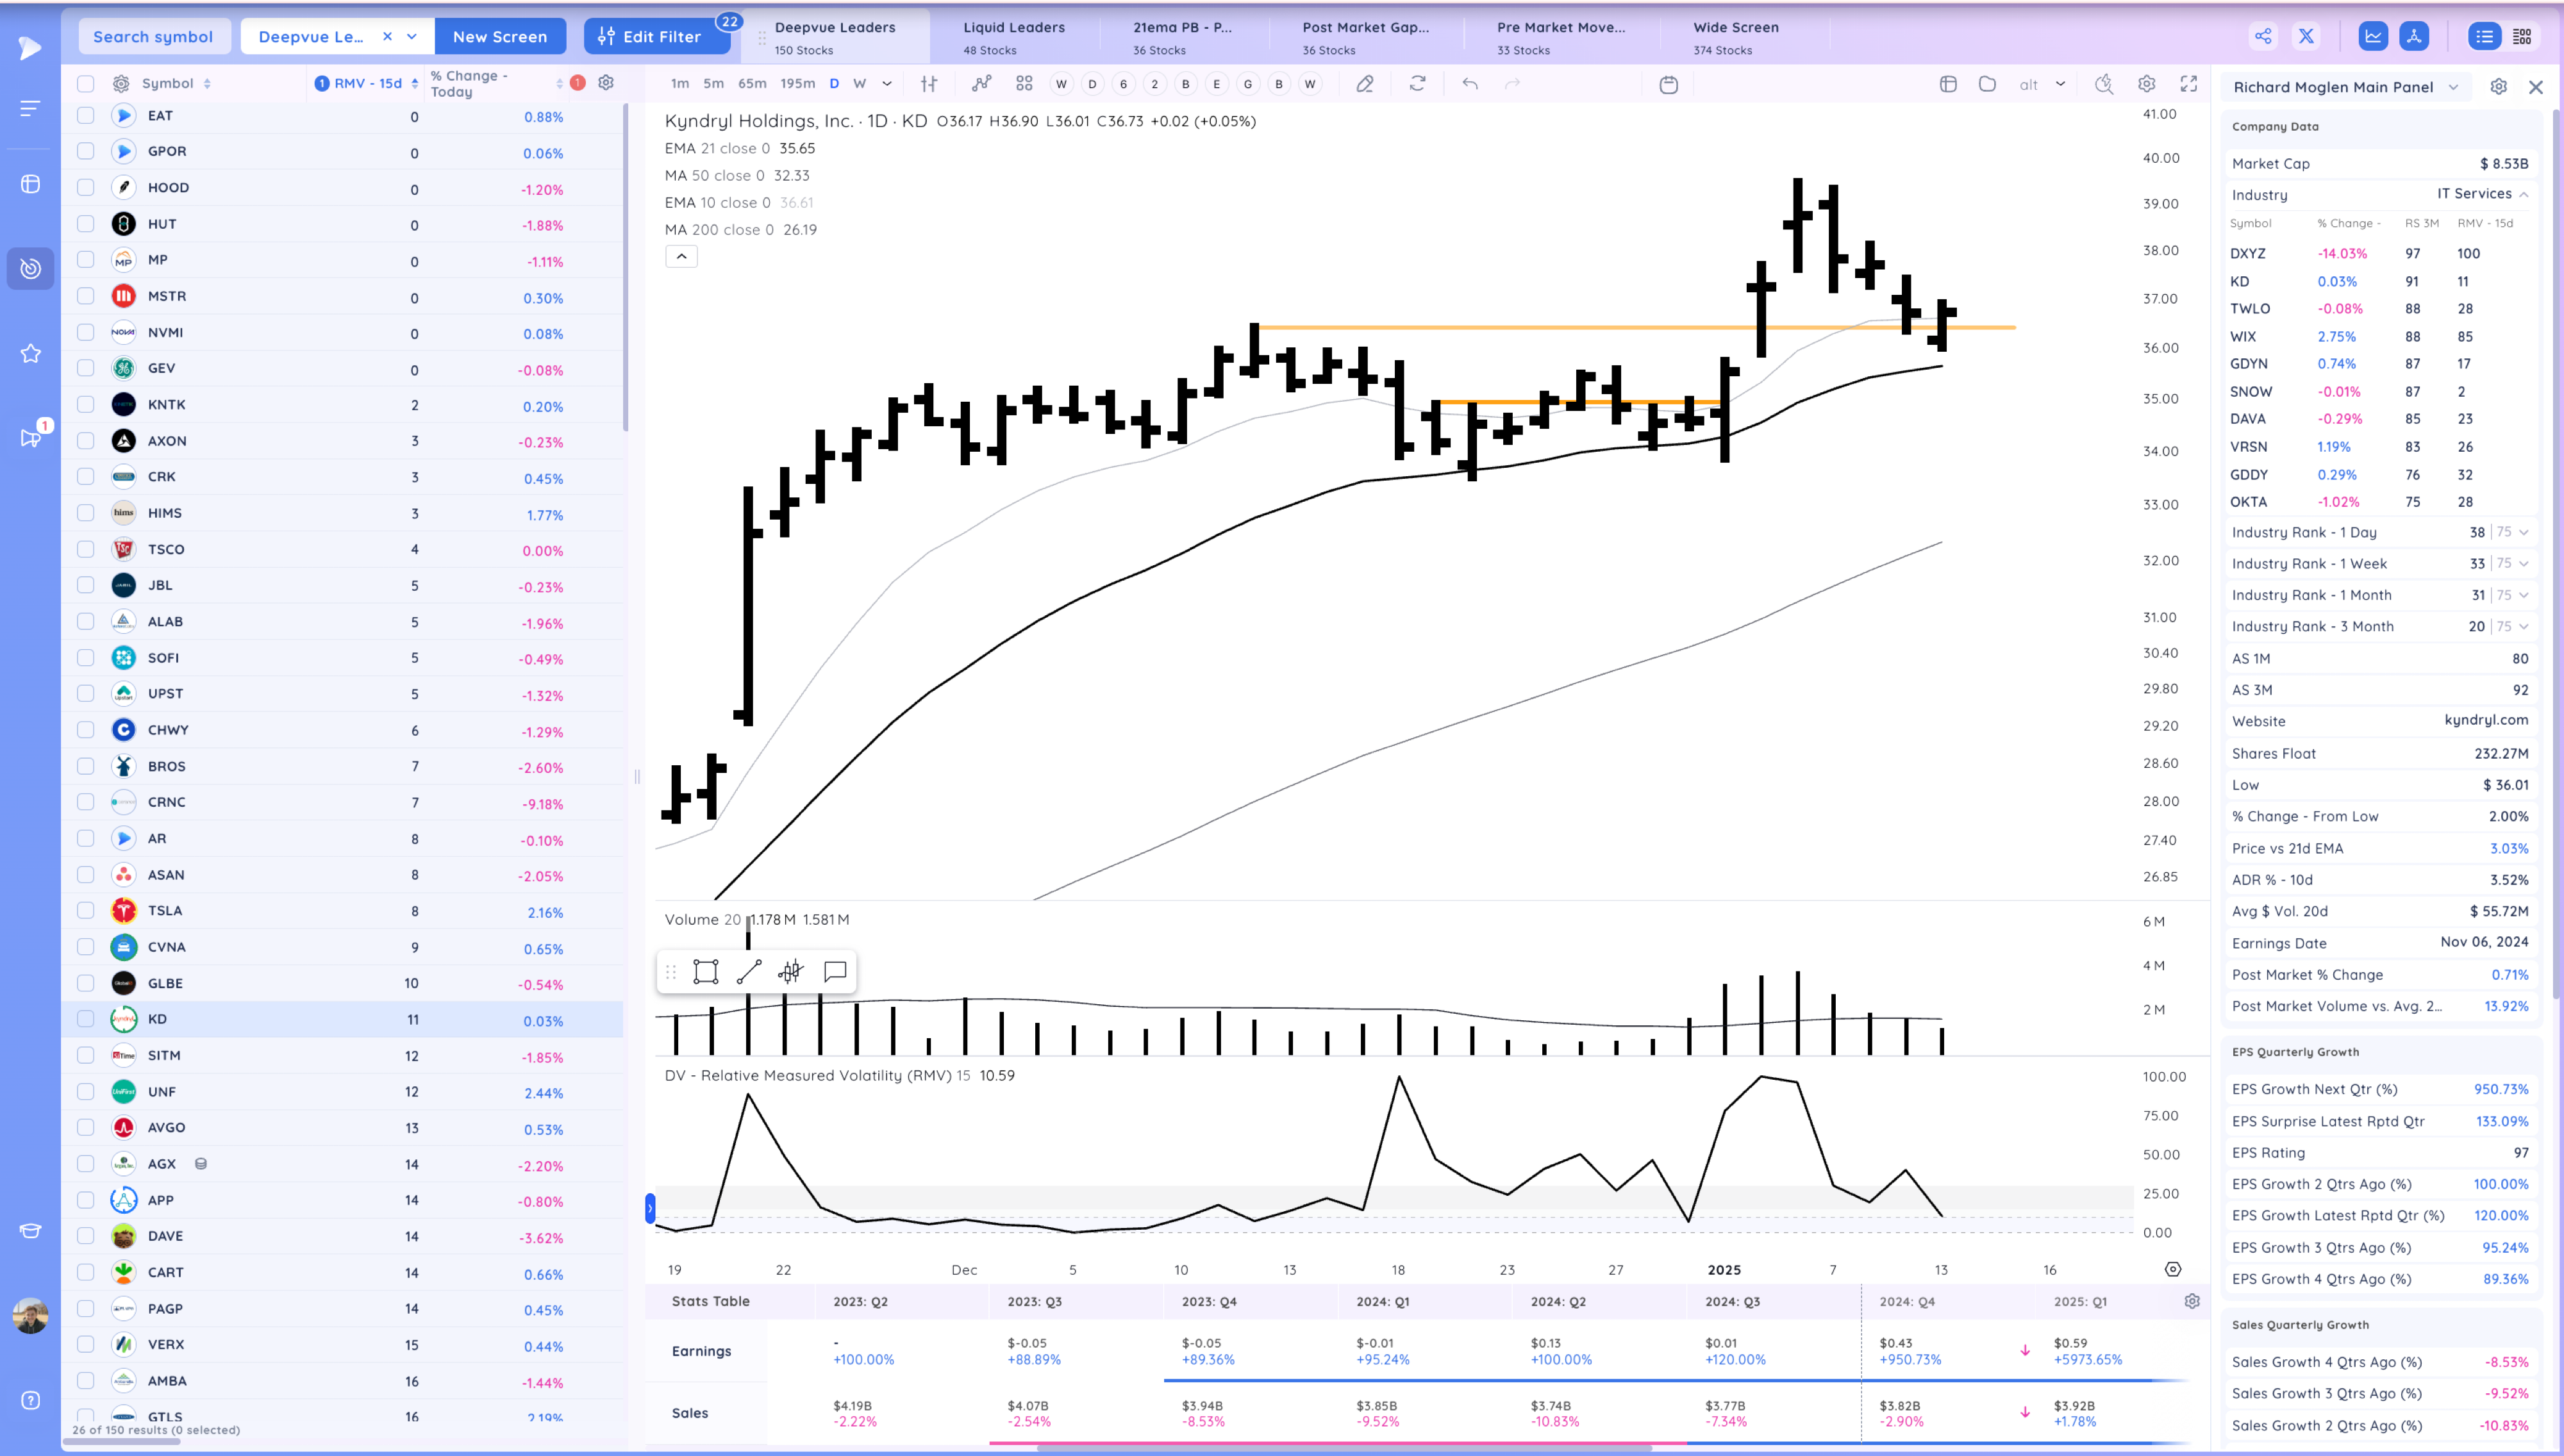Open the Deepvue Leaders screen dropdown
The image size is (2564, 1456).
click(412, 36)
